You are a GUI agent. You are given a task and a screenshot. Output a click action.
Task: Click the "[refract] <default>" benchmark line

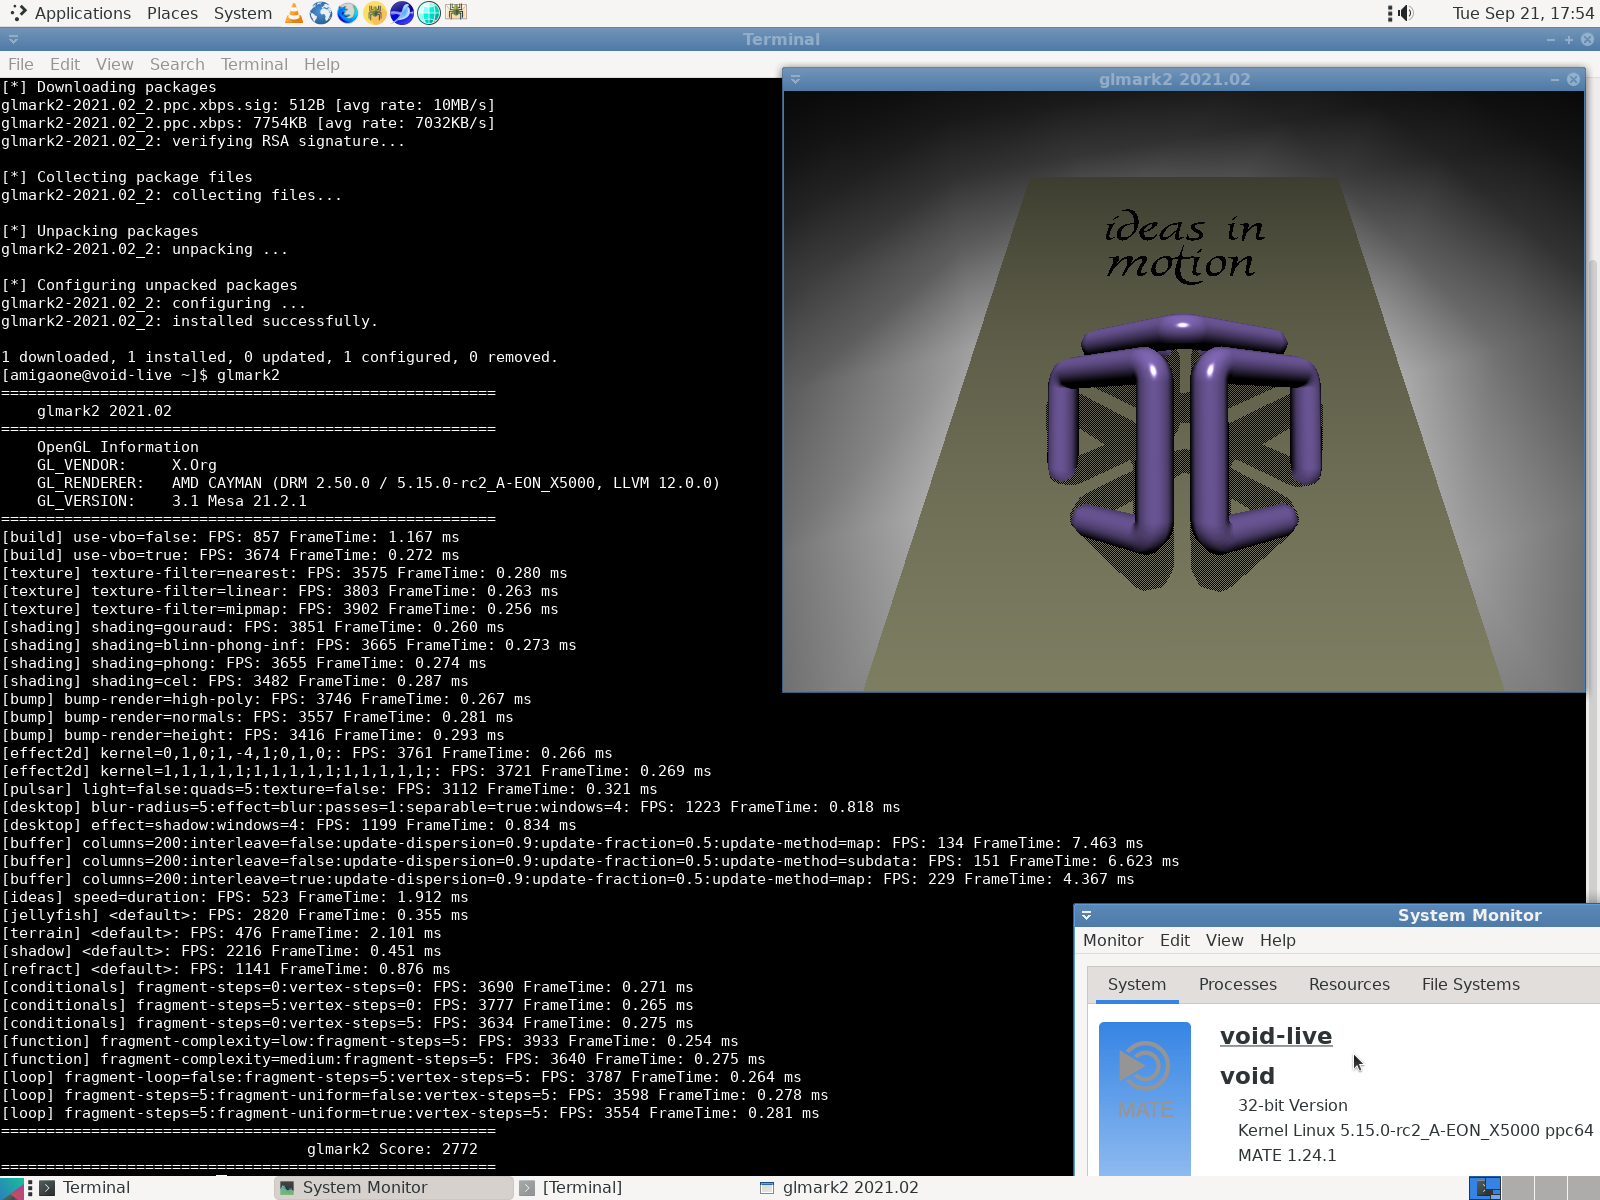[226, 969]
